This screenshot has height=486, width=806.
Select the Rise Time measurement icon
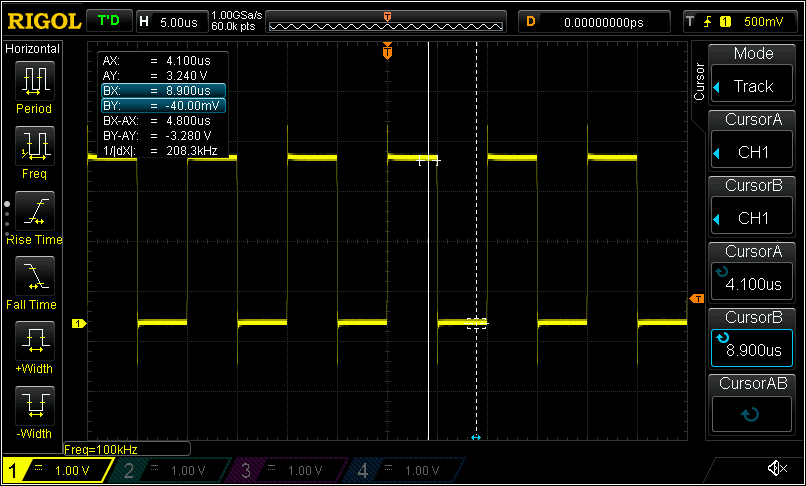(35, 211)
